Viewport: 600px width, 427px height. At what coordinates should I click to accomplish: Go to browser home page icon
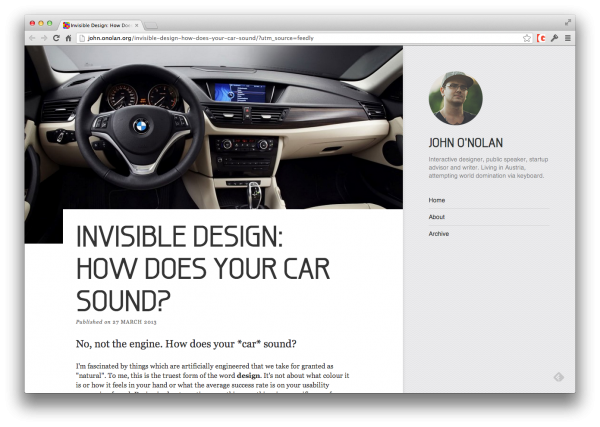coord(68,38)
